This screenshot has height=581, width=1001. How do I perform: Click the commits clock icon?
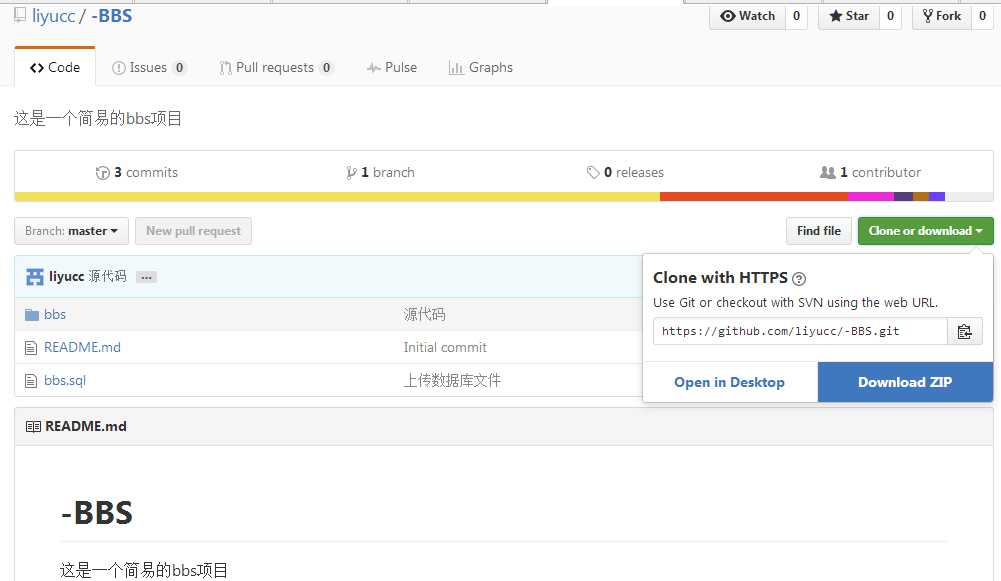coord(102,172)
